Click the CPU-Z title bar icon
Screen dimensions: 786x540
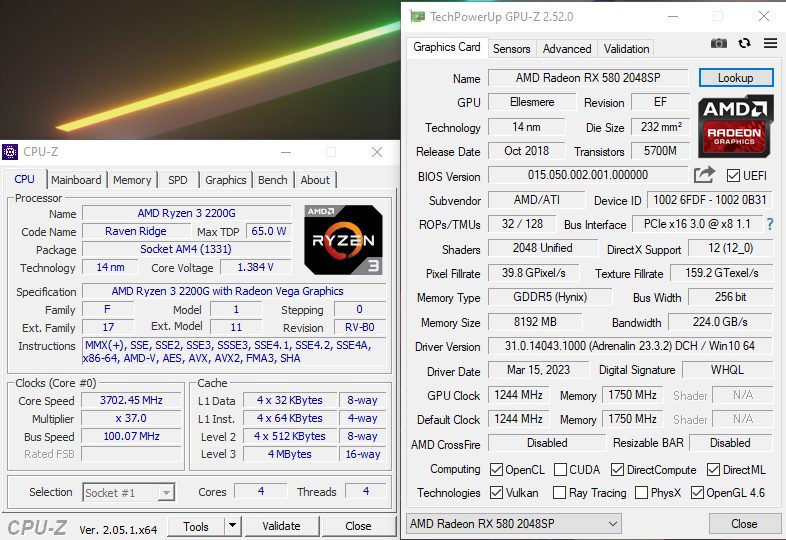point(10,151)
